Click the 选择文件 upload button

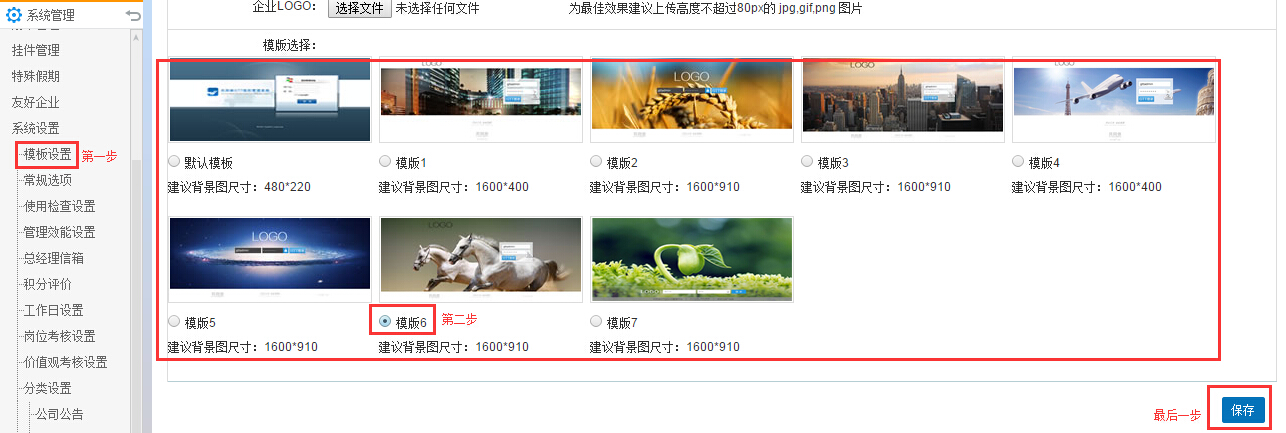[359, 8]
